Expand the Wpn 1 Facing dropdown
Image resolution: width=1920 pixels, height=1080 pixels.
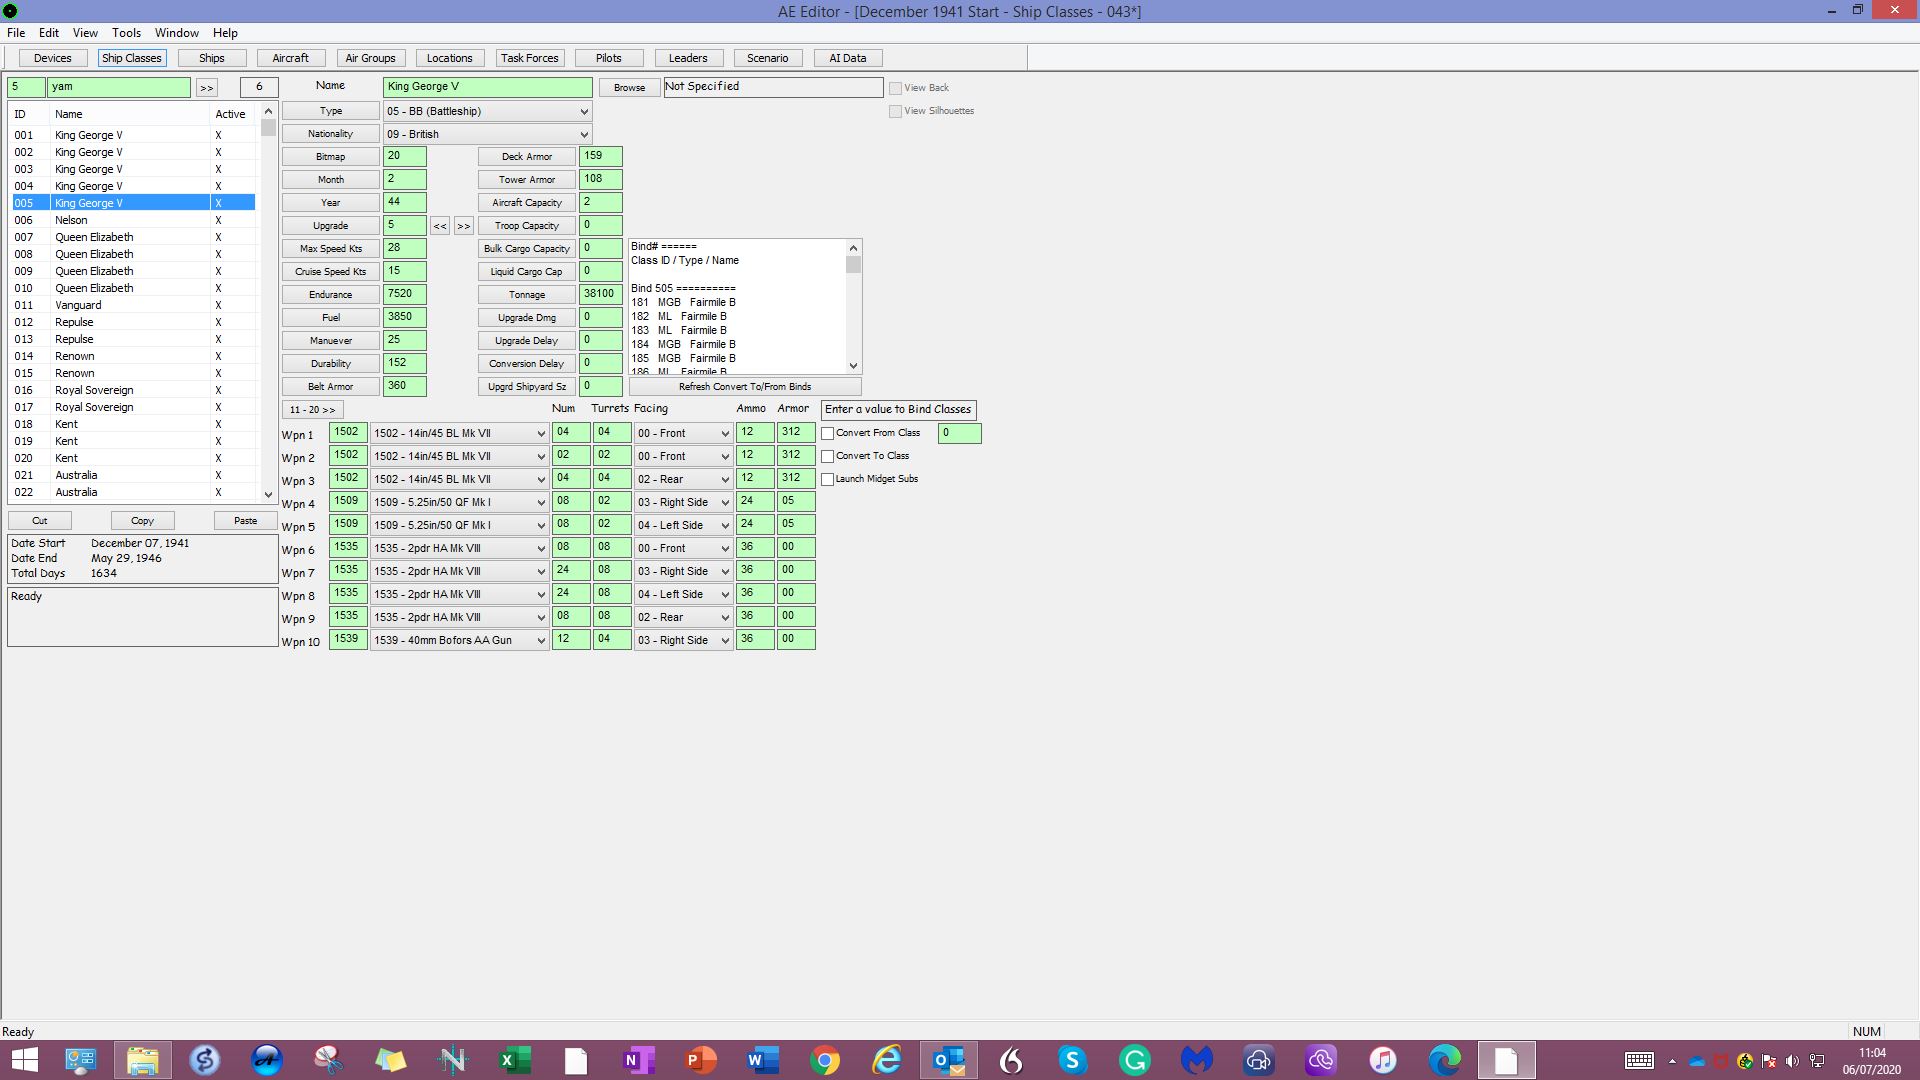pyautogui.click(x=684, y=433)
